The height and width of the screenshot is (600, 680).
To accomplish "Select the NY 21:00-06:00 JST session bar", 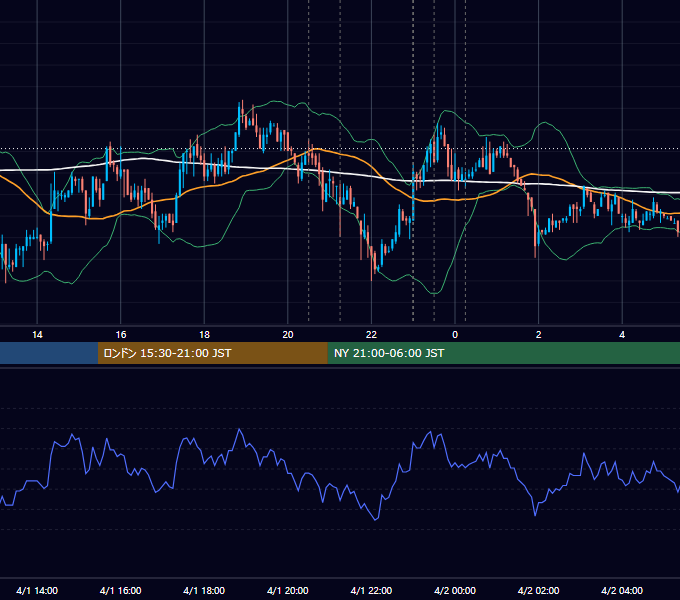I will point(503,353).
